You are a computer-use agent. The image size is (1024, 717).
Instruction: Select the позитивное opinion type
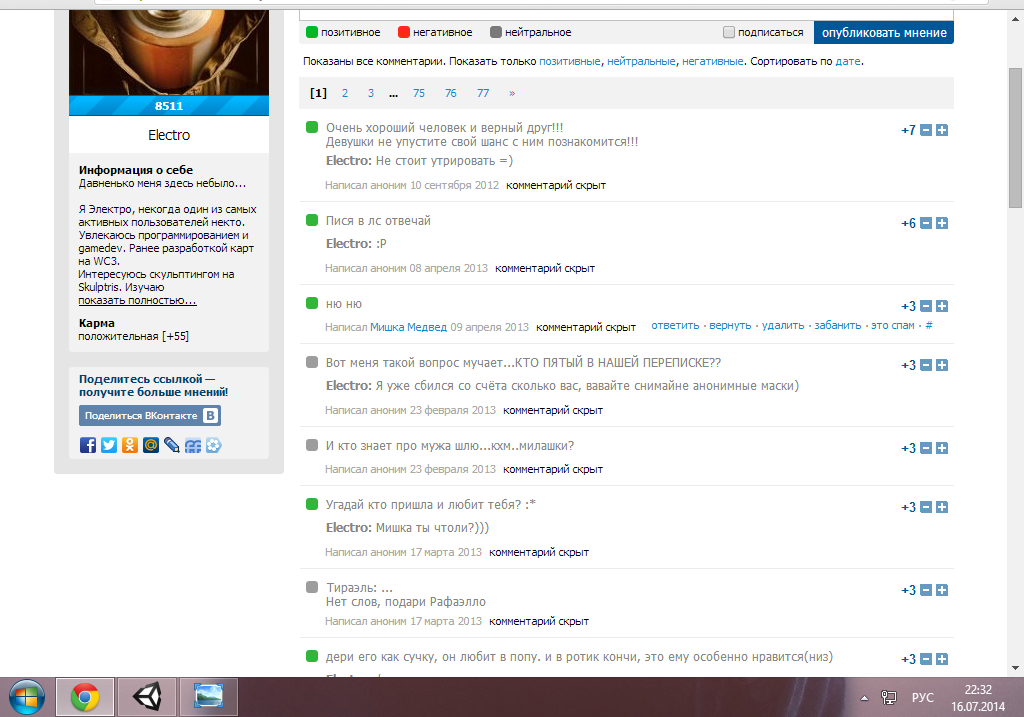(344, 32)
